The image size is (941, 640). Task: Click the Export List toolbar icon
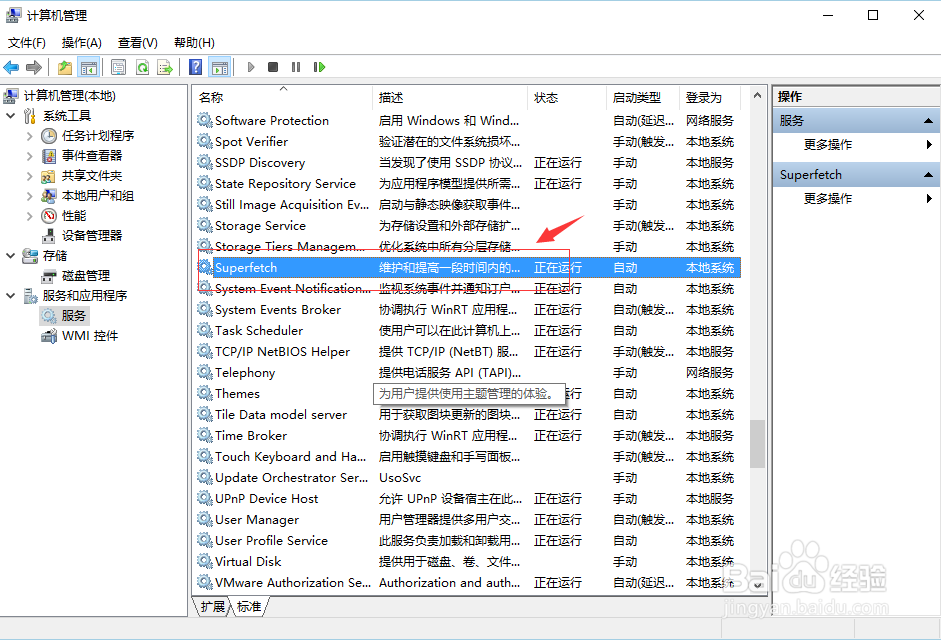point(166,67)
